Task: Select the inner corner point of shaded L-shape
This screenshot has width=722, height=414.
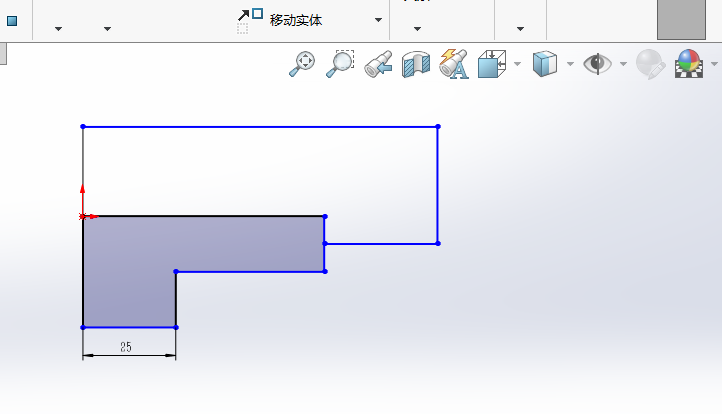Action: (x=176, y=272)
